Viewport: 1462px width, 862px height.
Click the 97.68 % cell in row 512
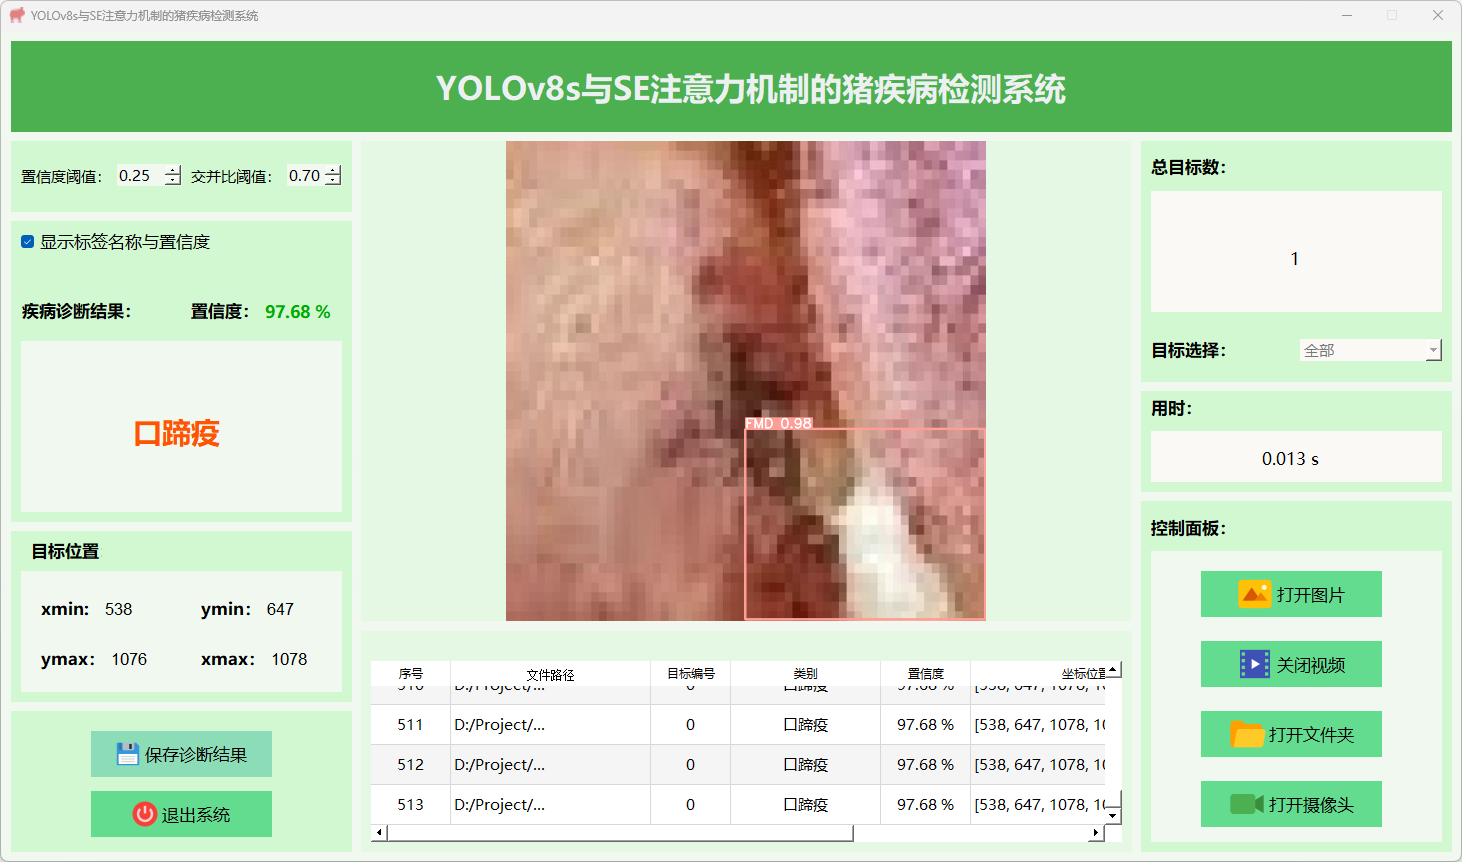(x=926, y=765)
